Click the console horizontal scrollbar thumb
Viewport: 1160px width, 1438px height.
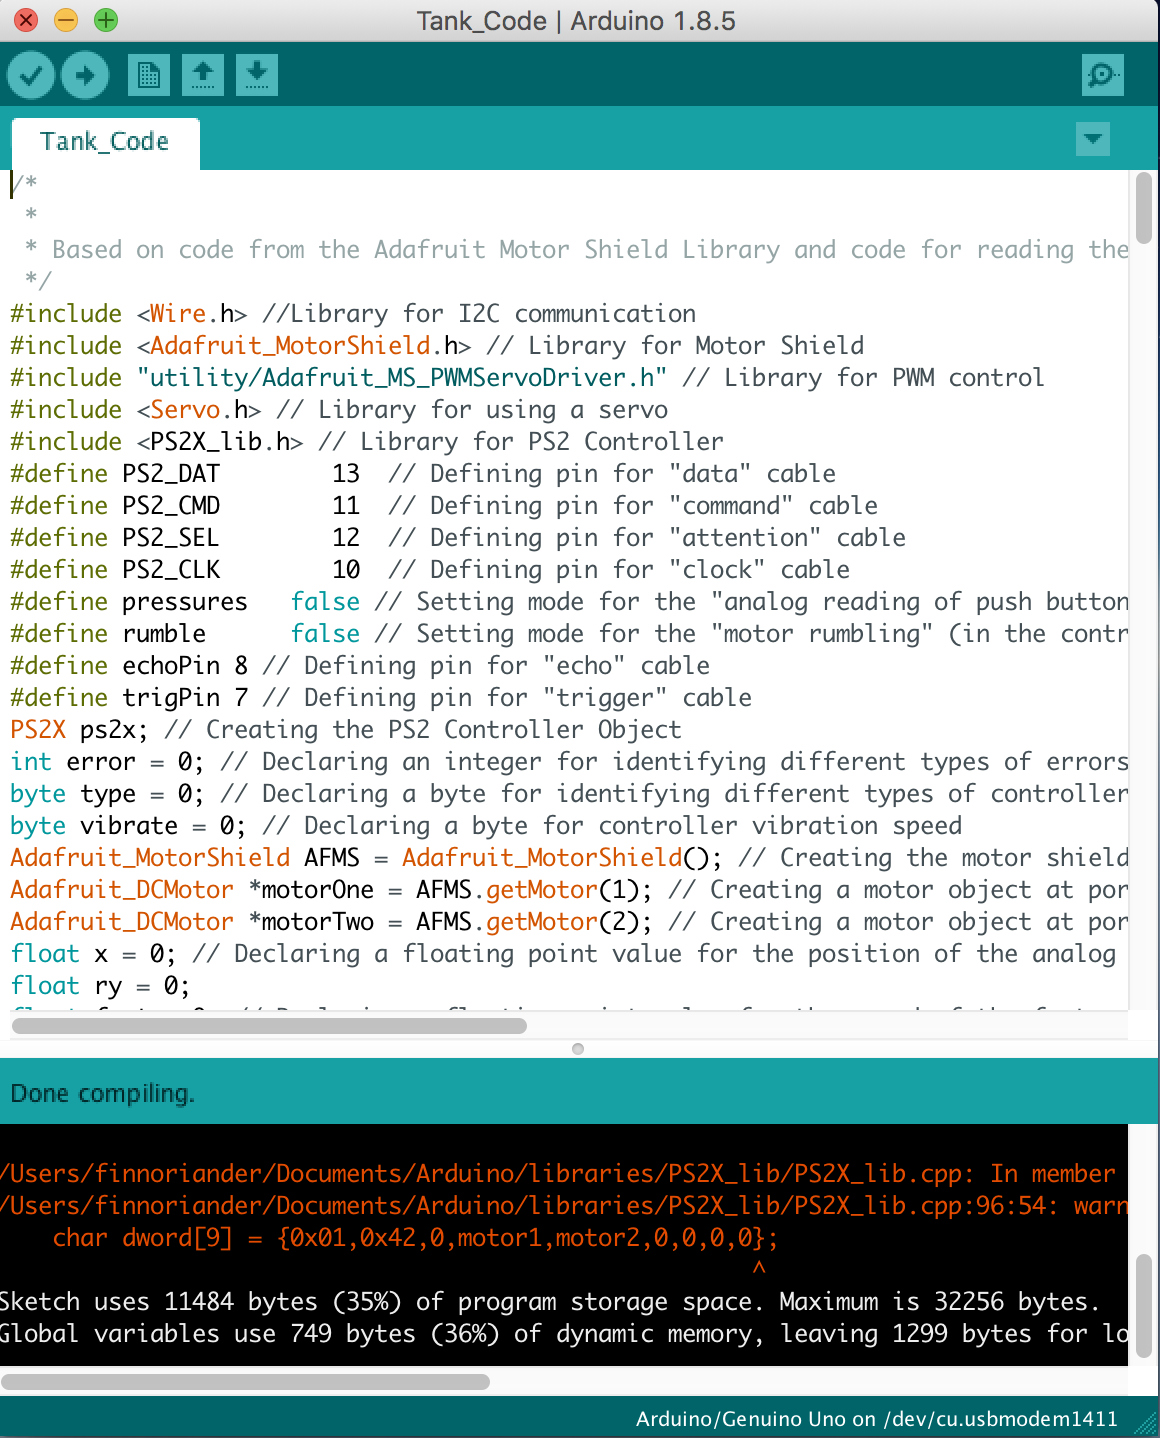pyautogui.click(x=245, y=1382)
